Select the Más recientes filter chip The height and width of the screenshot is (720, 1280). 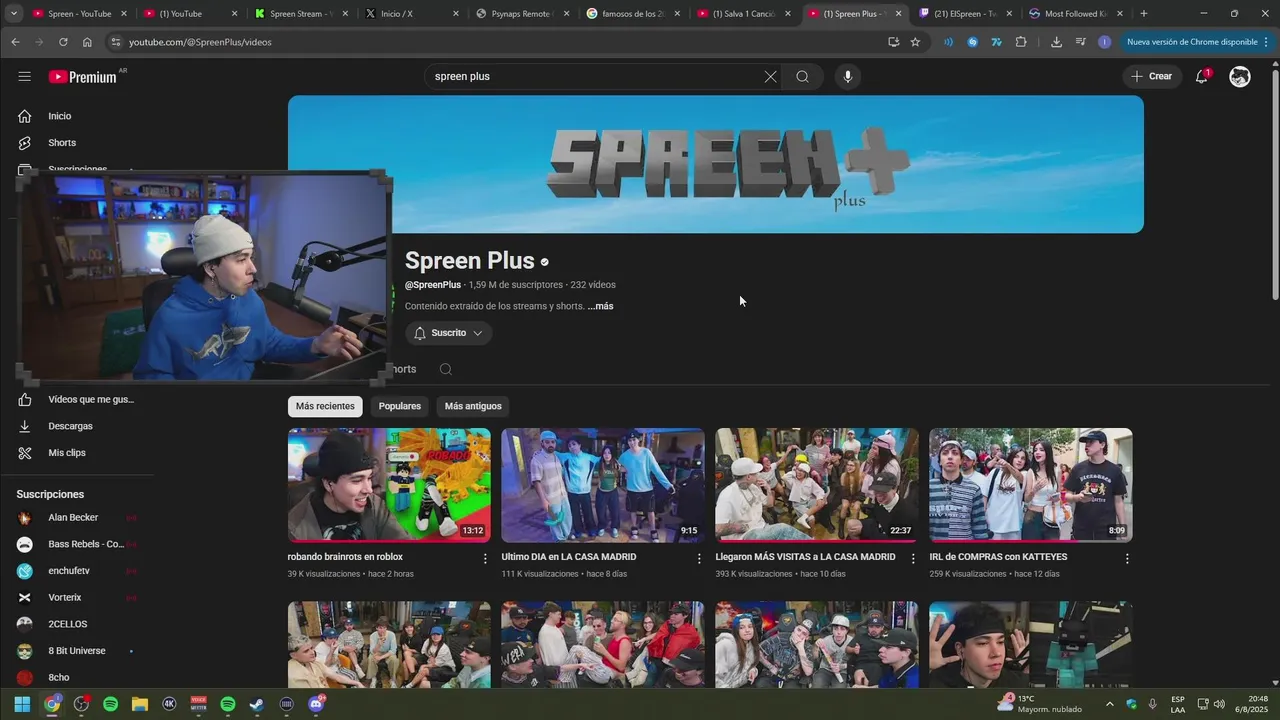[x=325, y=406]
